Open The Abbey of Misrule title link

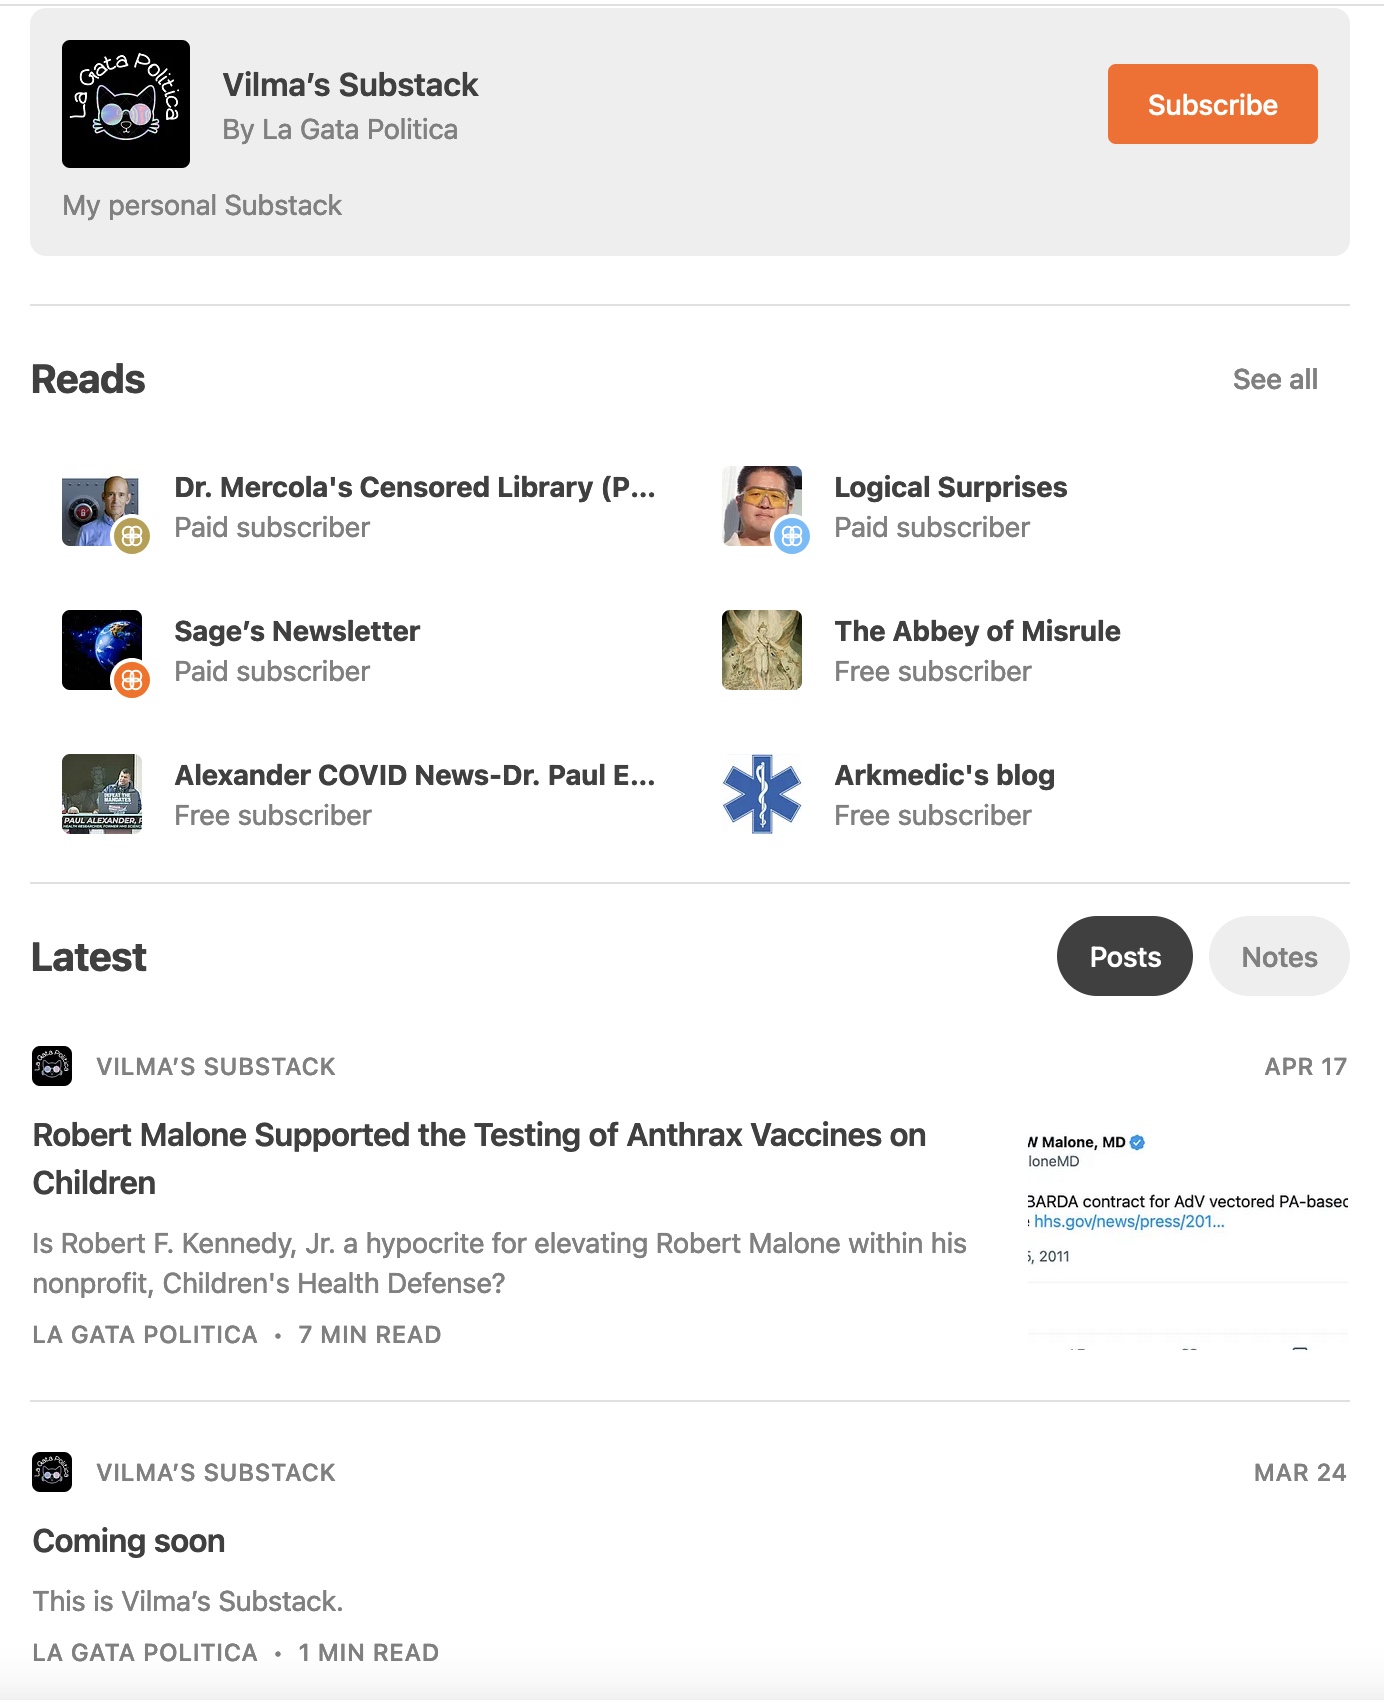977,631
